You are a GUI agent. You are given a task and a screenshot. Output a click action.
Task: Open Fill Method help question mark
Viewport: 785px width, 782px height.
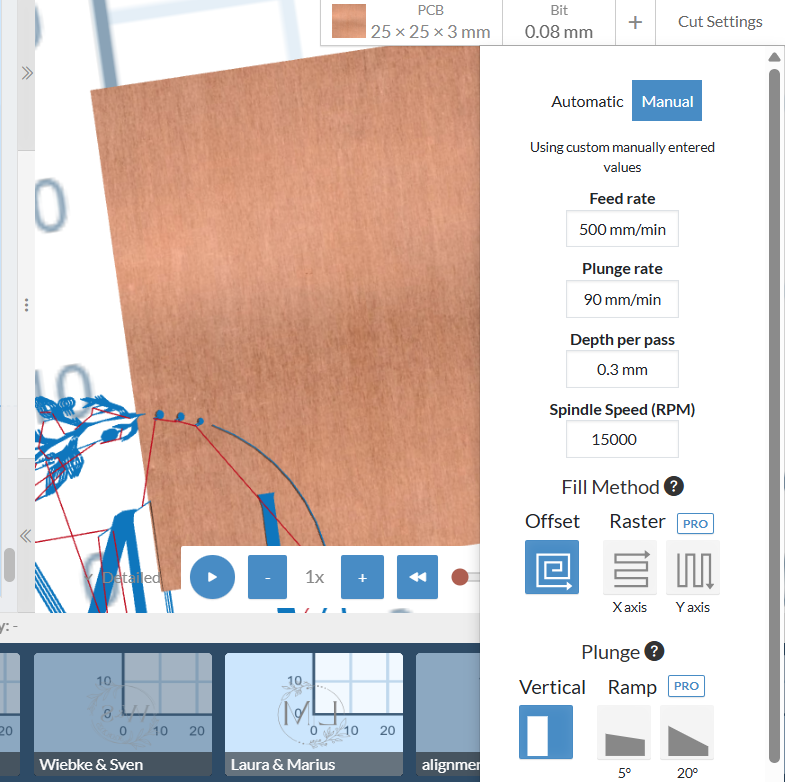[x=675, y=487]
